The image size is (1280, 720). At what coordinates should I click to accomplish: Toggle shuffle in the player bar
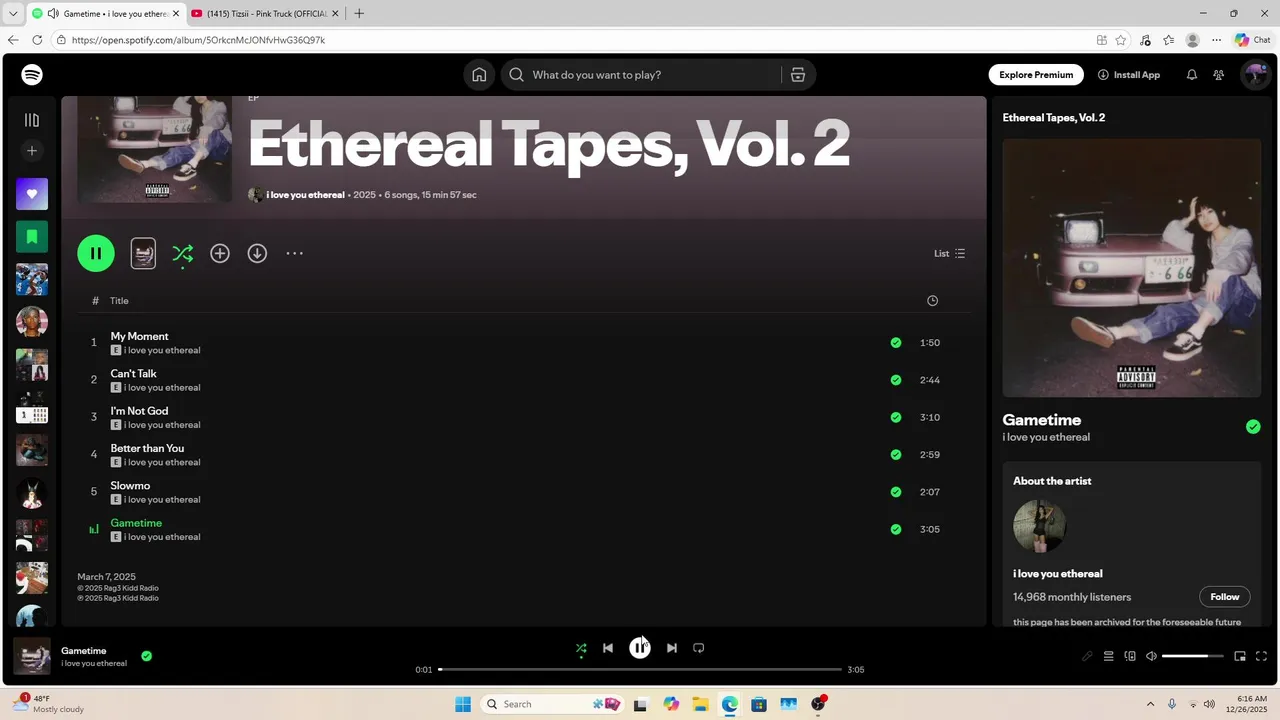pos(581,648)
